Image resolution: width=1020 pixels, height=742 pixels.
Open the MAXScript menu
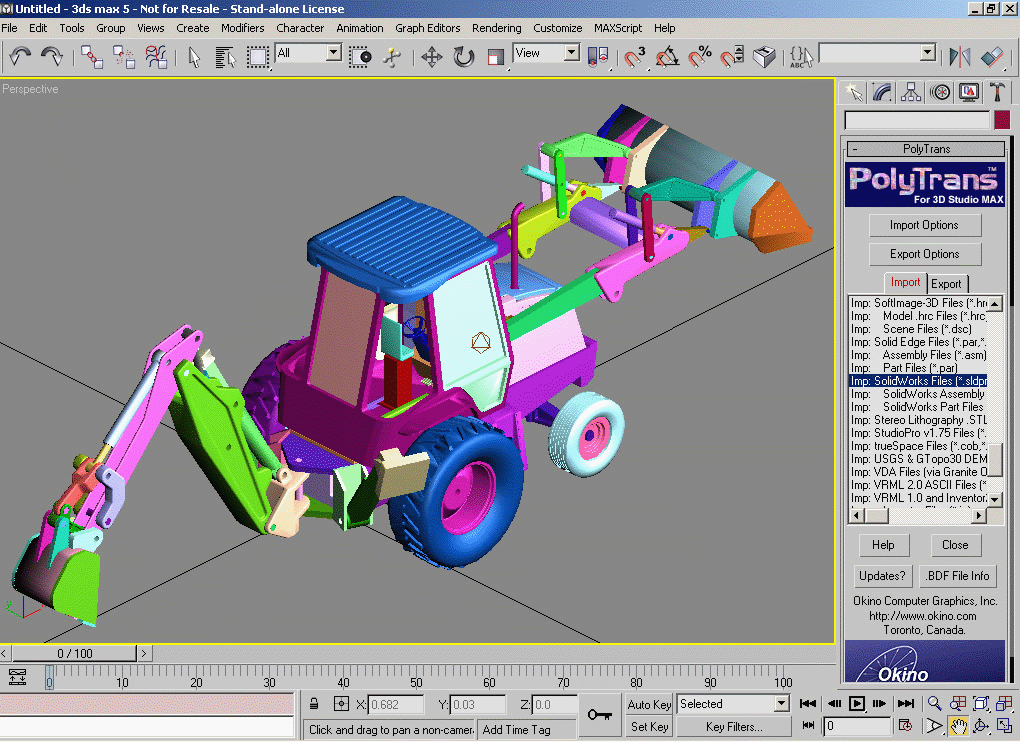617,28
